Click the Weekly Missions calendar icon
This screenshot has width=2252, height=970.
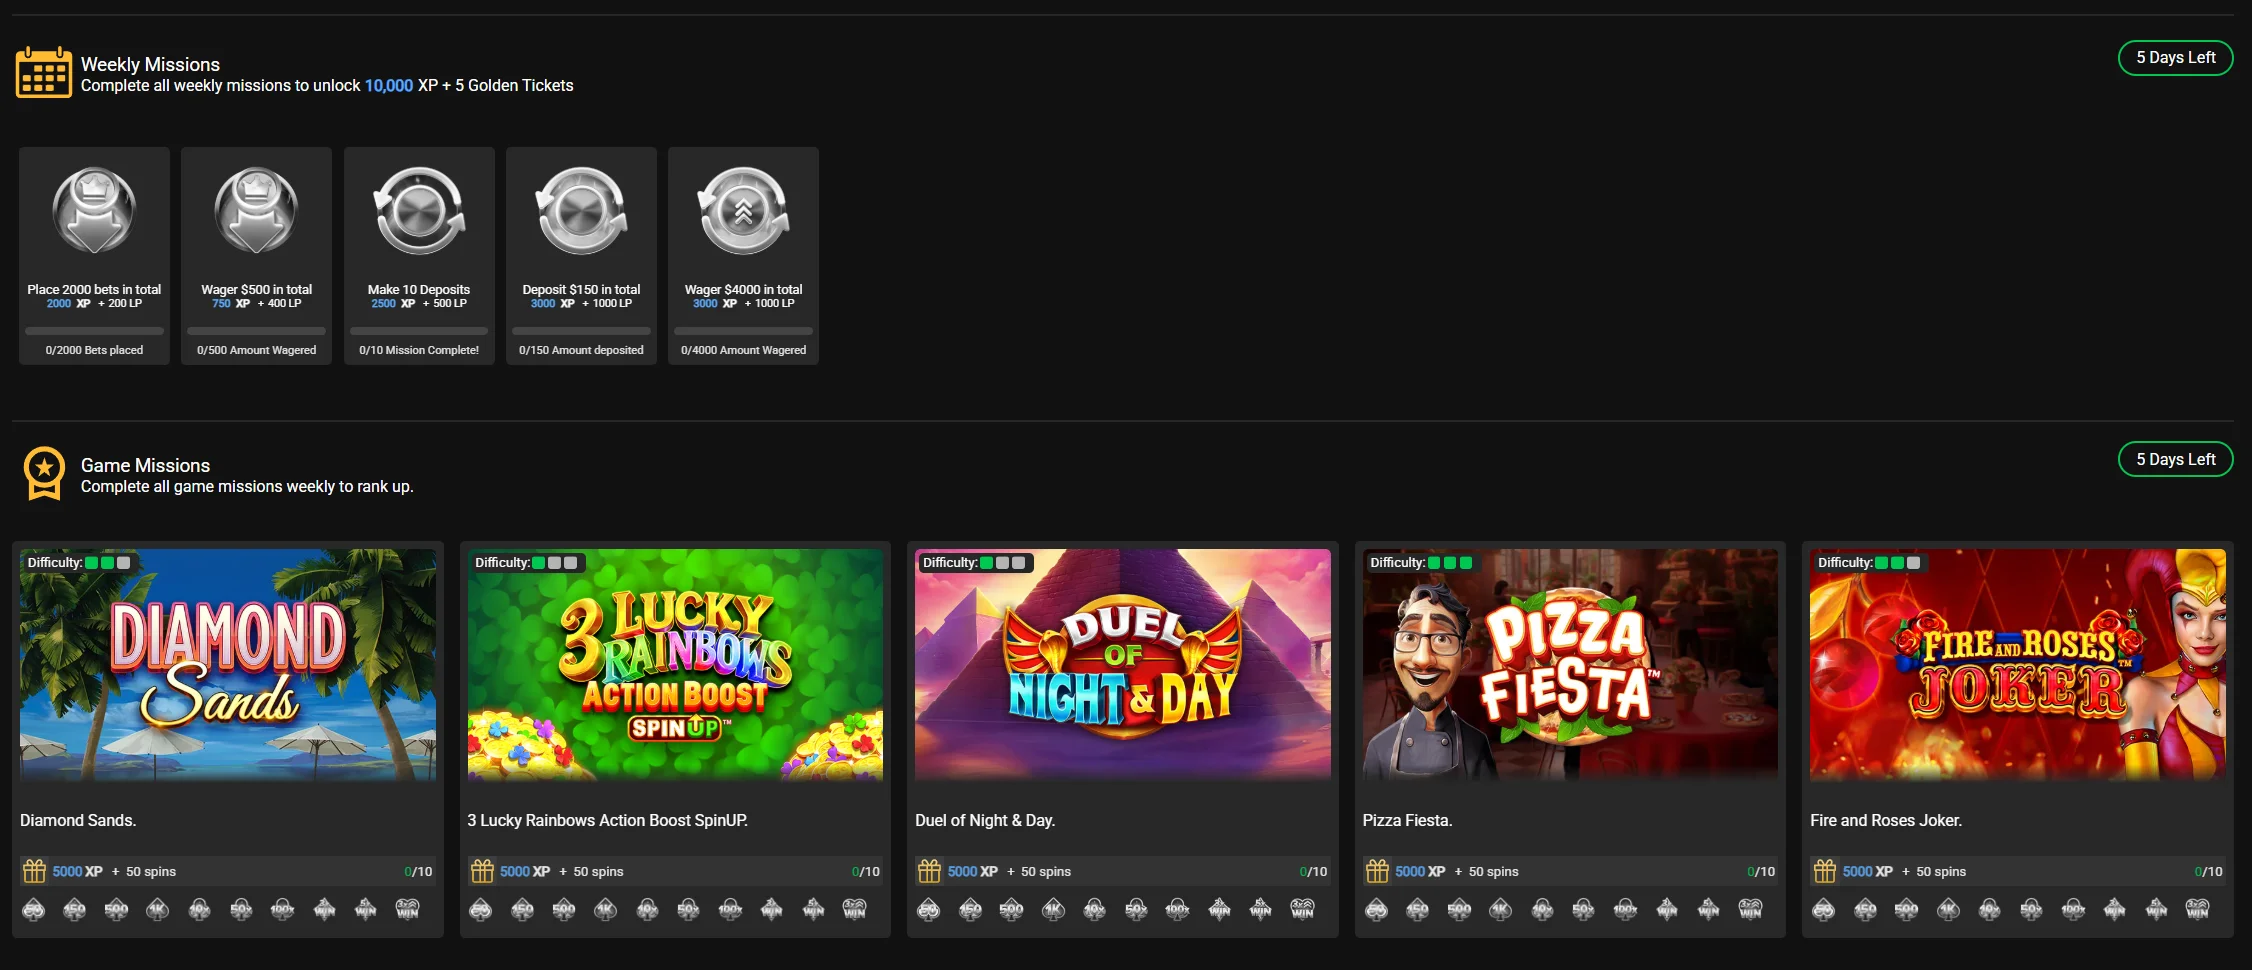[44, 72]
